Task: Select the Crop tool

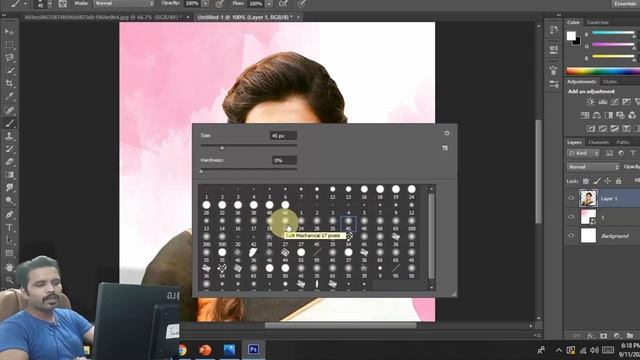Action: coord(9,83)
